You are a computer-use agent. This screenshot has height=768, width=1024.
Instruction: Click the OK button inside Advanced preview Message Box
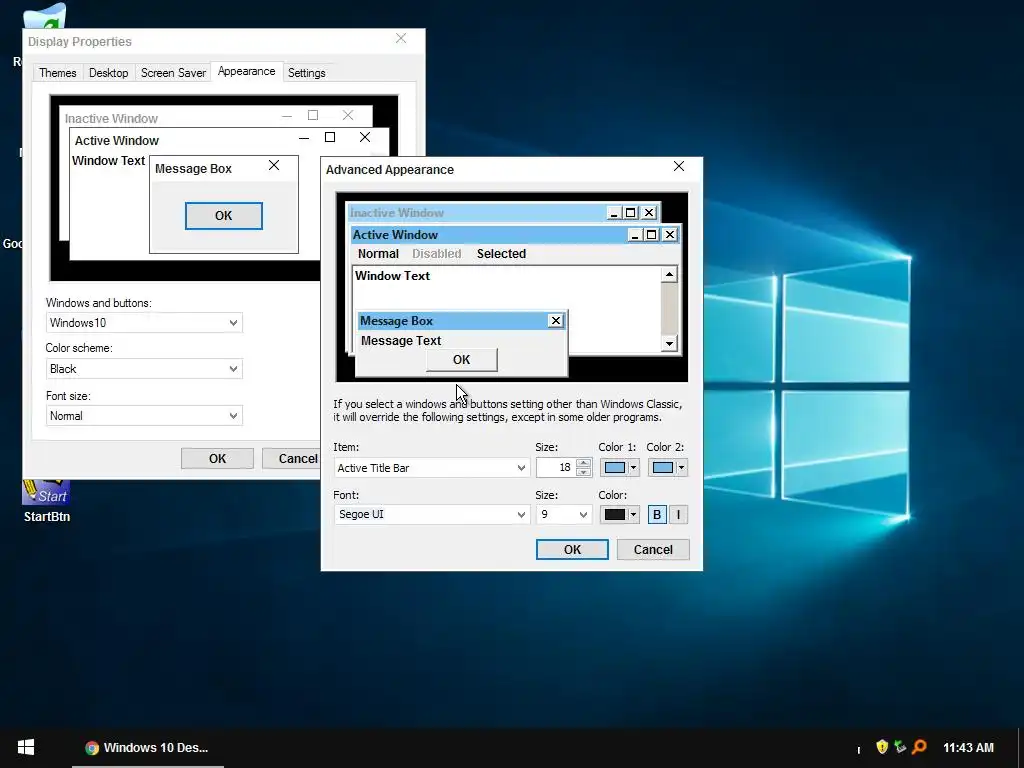click(x=462, y=360)
